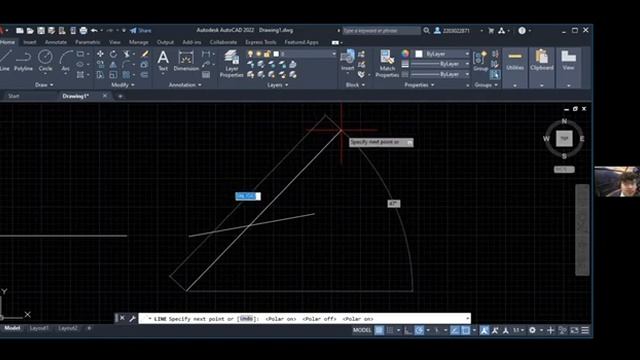Click the Trim tool icon
Image resolution: width=640 pixels, height=360 pixels.
pos(127,54)
